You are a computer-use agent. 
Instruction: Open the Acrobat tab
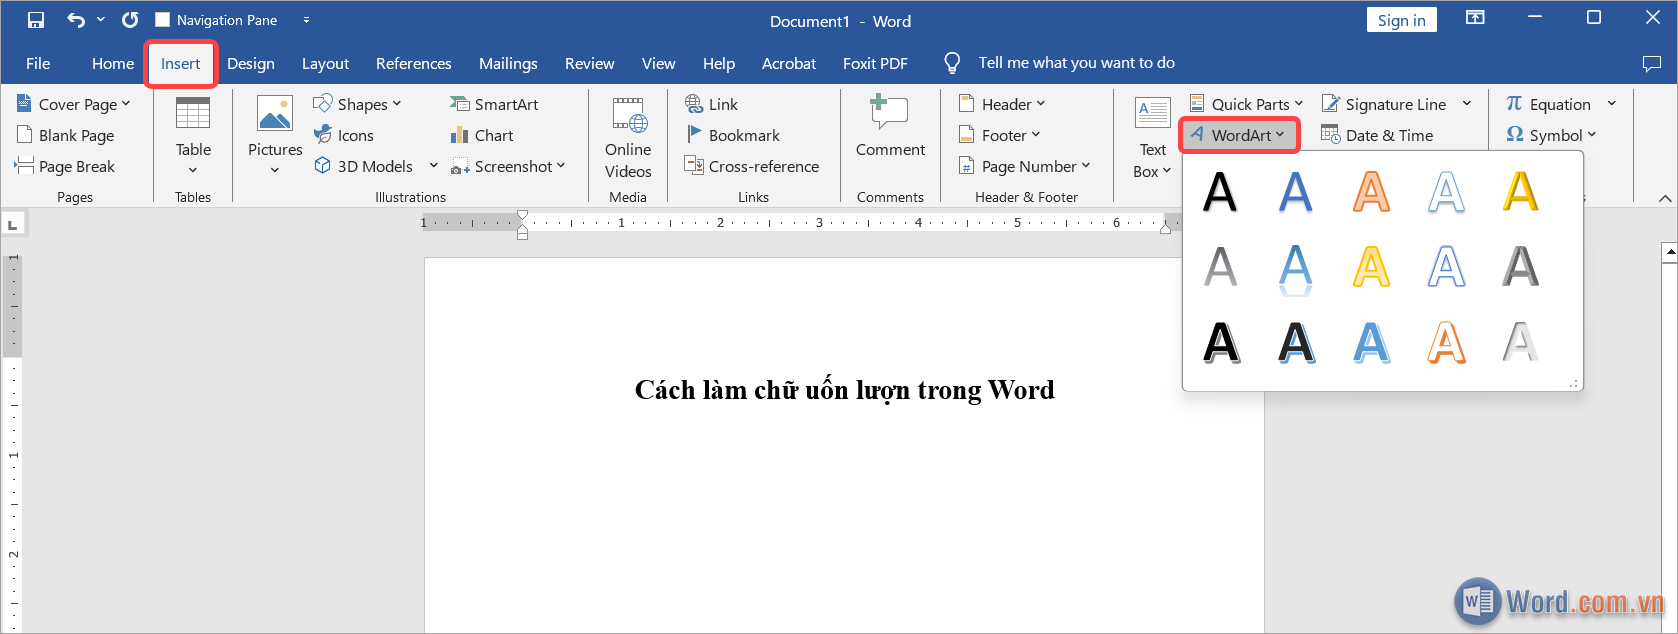coord(789,63)
